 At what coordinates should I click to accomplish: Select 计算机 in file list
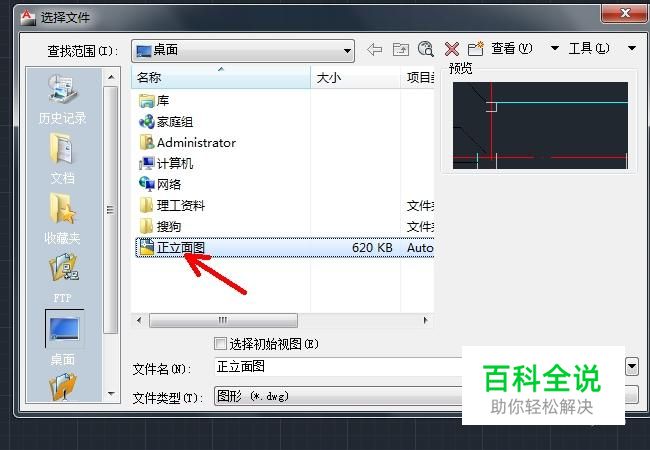[166, 164]
